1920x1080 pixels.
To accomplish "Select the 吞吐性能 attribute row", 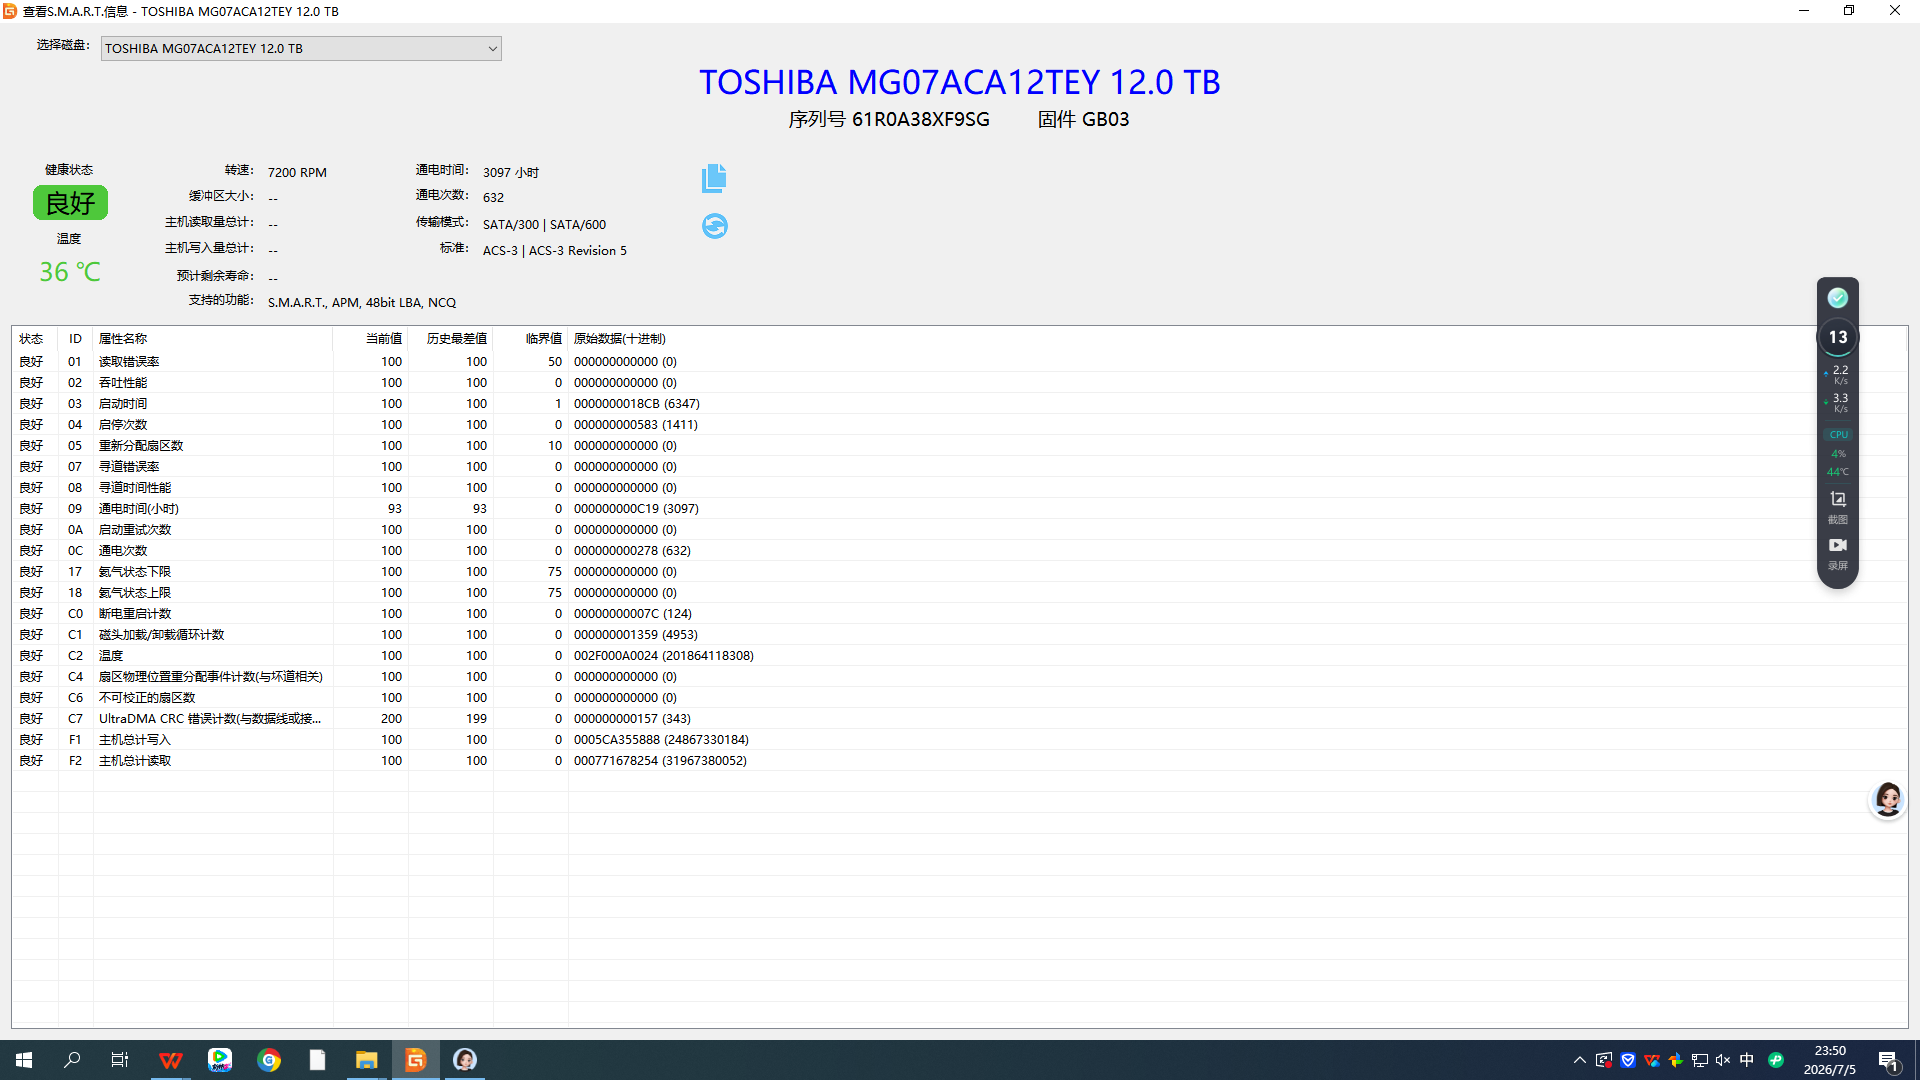I will click(960, 383).
